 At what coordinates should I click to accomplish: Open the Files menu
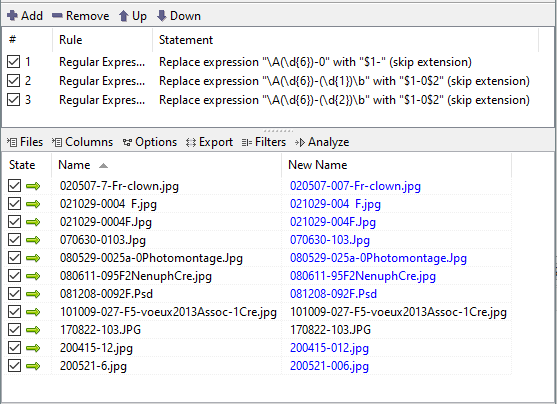point(25,142)
